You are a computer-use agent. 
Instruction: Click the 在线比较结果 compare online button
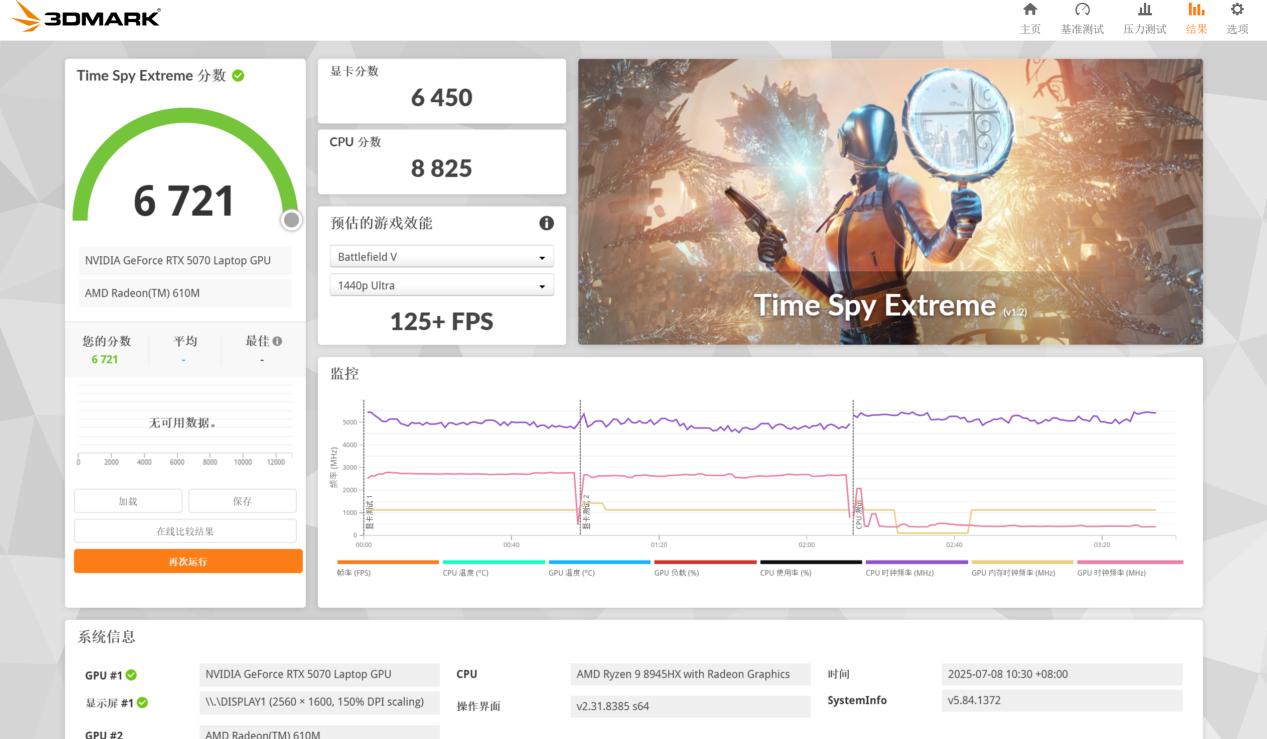185,531
